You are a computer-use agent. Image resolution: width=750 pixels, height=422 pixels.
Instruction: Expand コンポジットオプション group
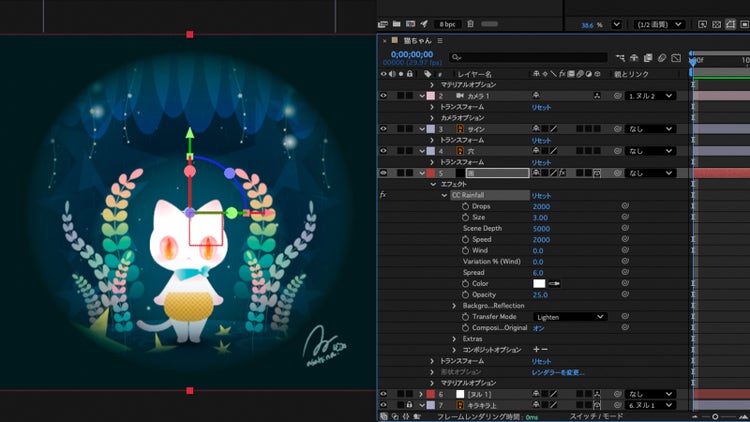point(454,350)
